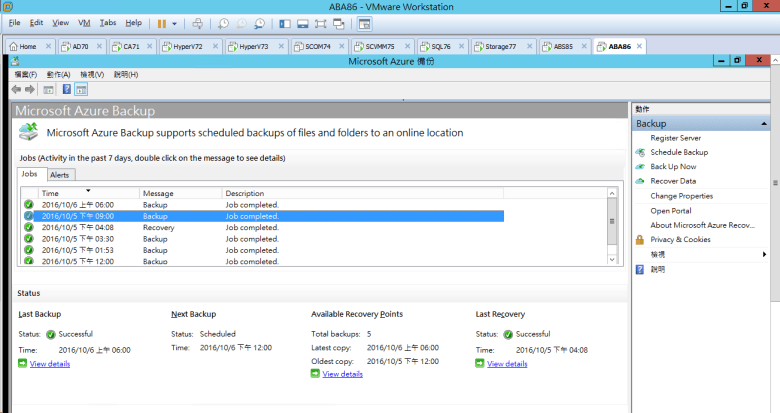Open the pause button dropdown arrow

pyautogui.click(x=175, y=23)
